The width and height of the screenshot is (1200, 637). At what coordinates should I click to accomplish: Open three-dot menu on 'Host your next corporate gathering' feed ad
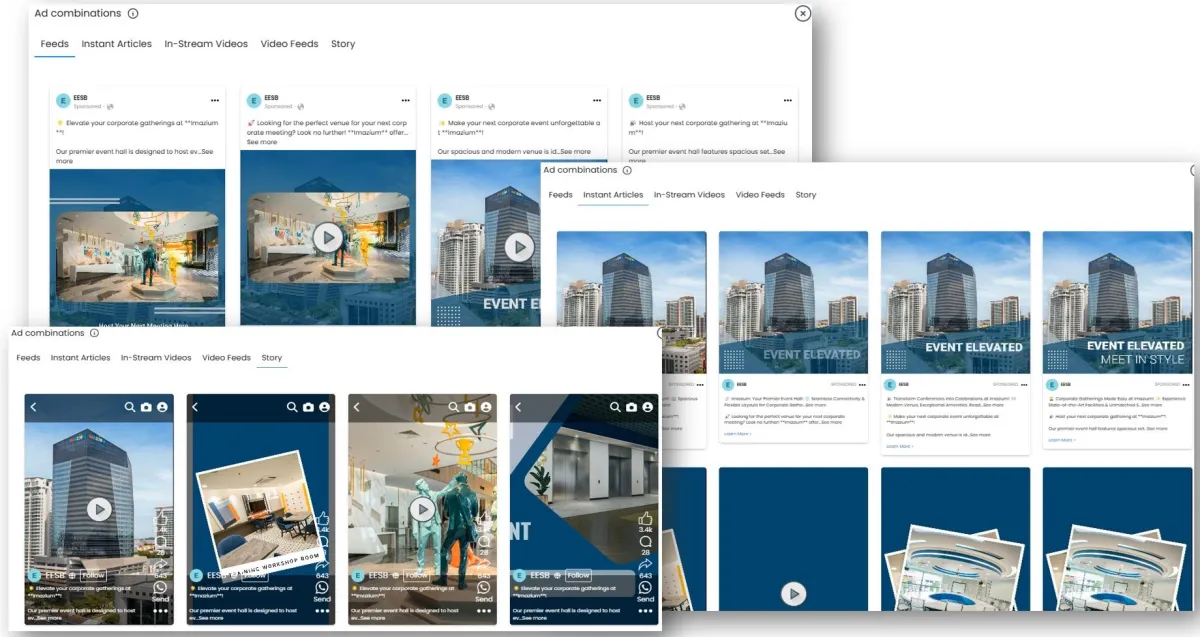(787, 101)
